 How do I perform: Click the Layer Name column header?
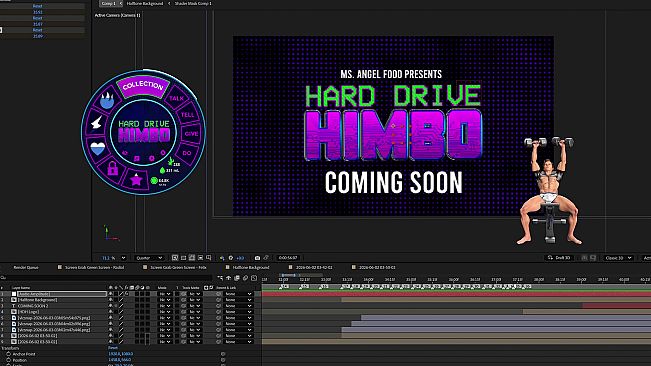(x=21, y=288)
